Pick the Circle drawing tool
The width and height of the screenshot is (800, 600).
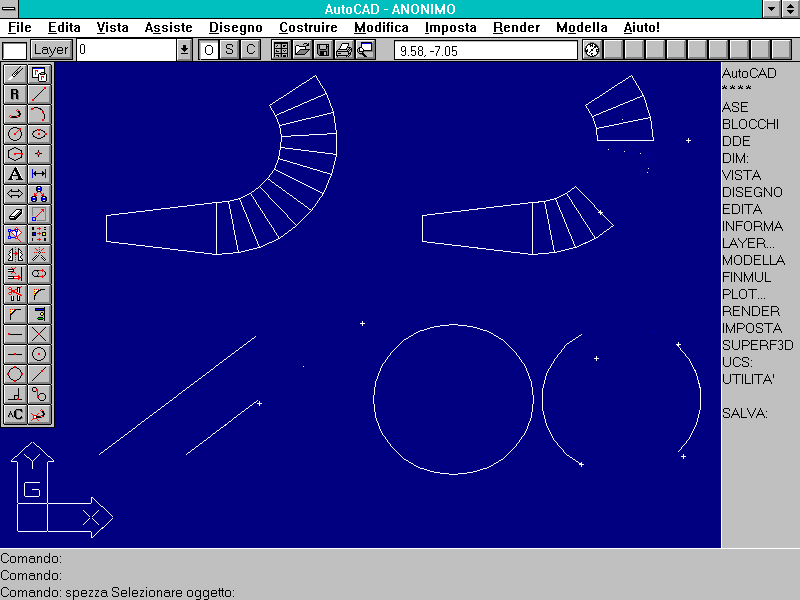tap(15, 133)
